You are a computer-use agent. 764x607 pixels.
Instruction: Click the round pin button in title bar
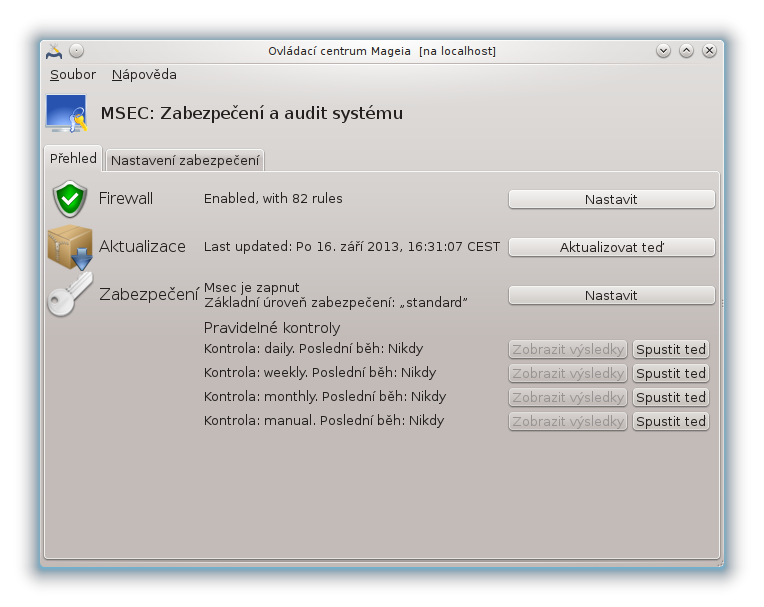coord(76,51)
